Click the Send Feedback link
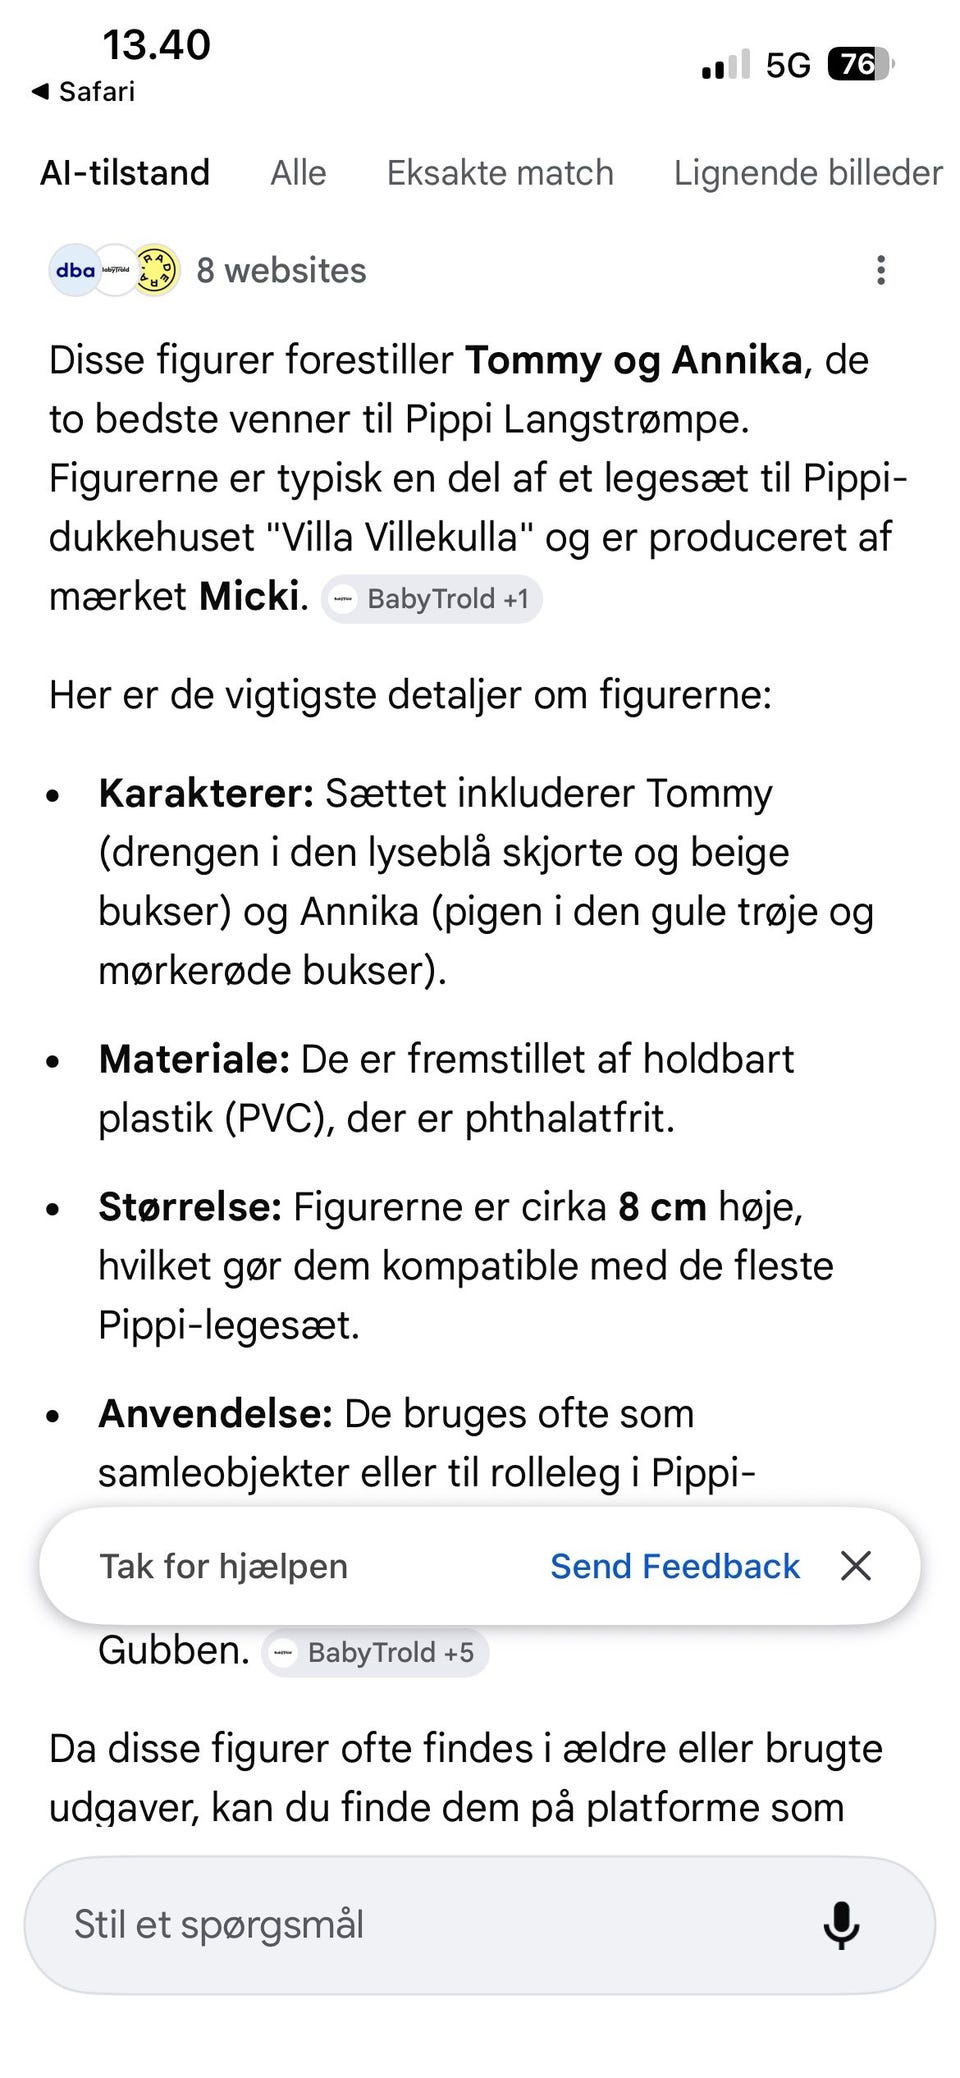960x2078 pixels. tap(675, 1566)
